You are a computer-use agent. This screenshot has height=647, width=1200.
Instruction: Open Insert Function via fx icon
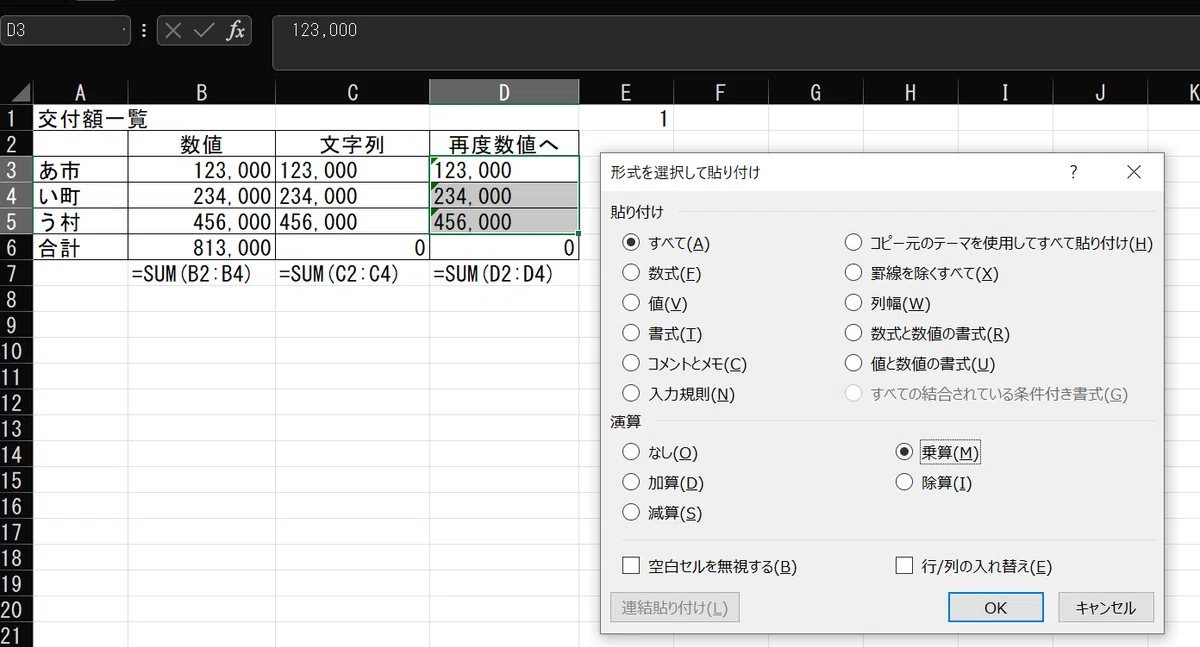(235, 30)
